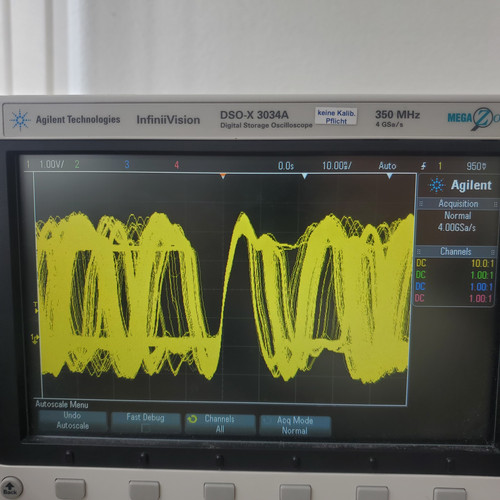Push the first gray hardware softkey after Back
Screen dimensions: 500x500
coord(70,489)
